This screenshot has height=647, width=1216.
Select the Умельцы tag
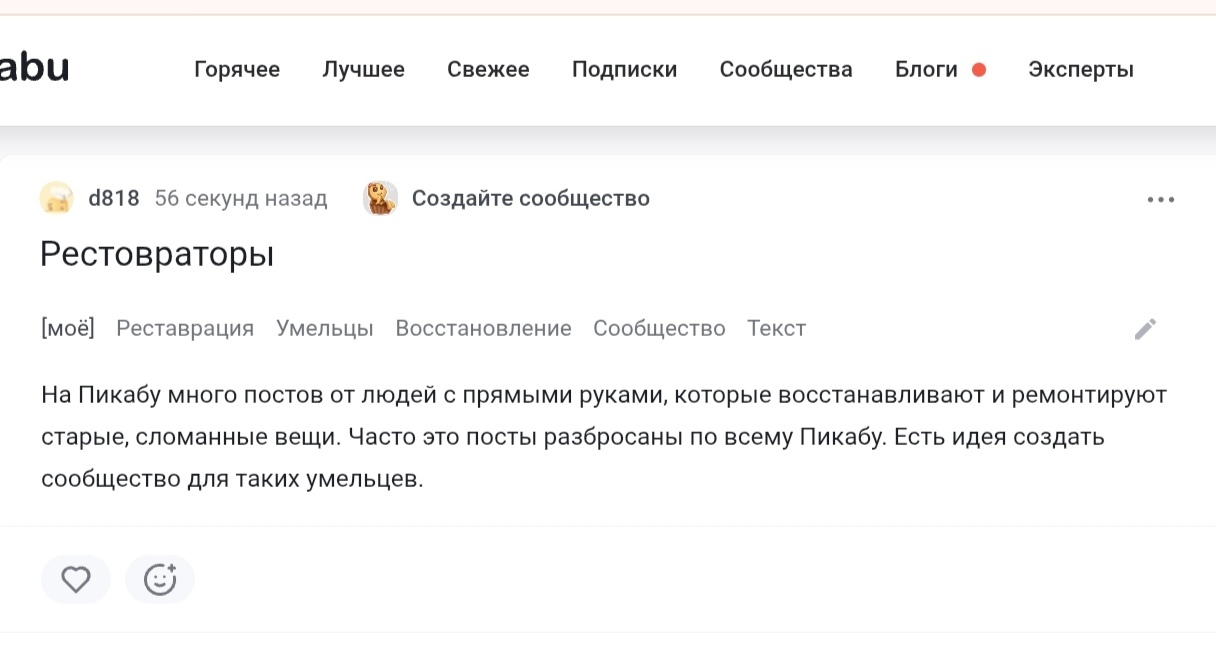pyautogui.click(x=325, y=328)
